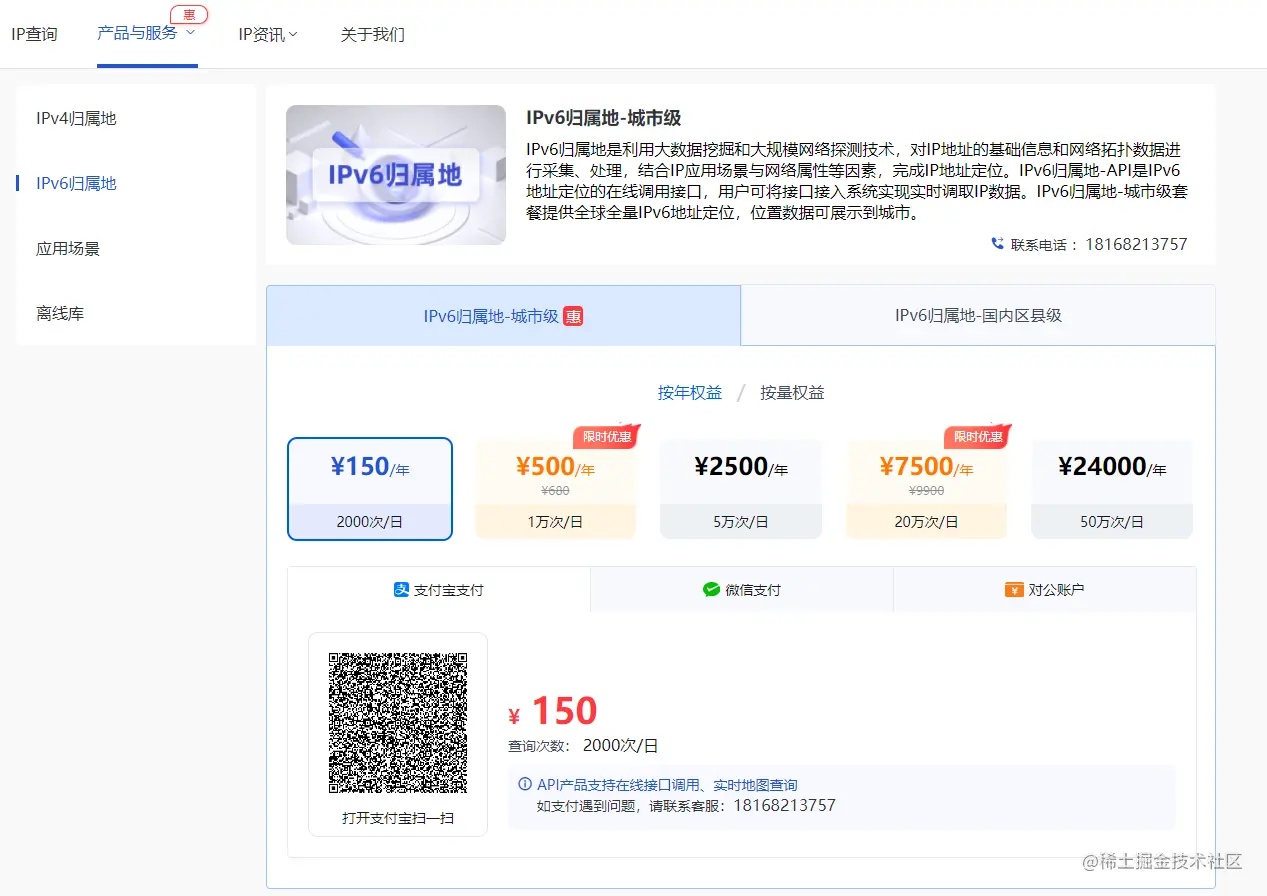Click the struck-through ¥9900 original price
The height and width of the screenshot is (896, 1267).
pos(926,490)
